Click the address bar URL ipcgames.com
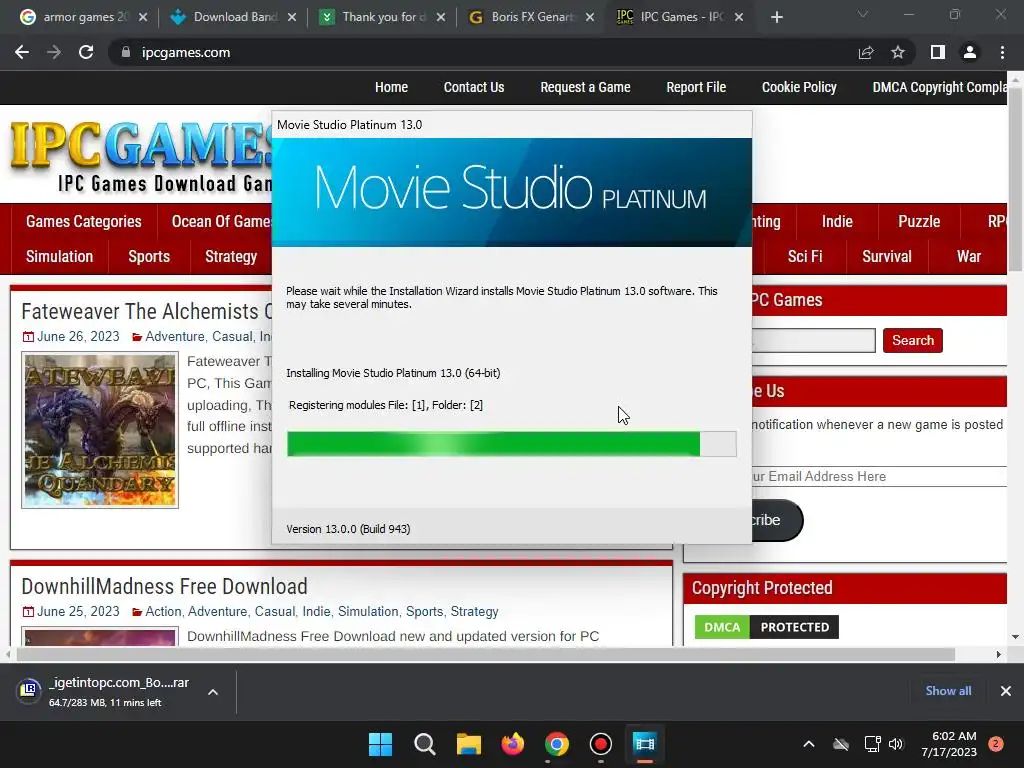 pos(185,52)
